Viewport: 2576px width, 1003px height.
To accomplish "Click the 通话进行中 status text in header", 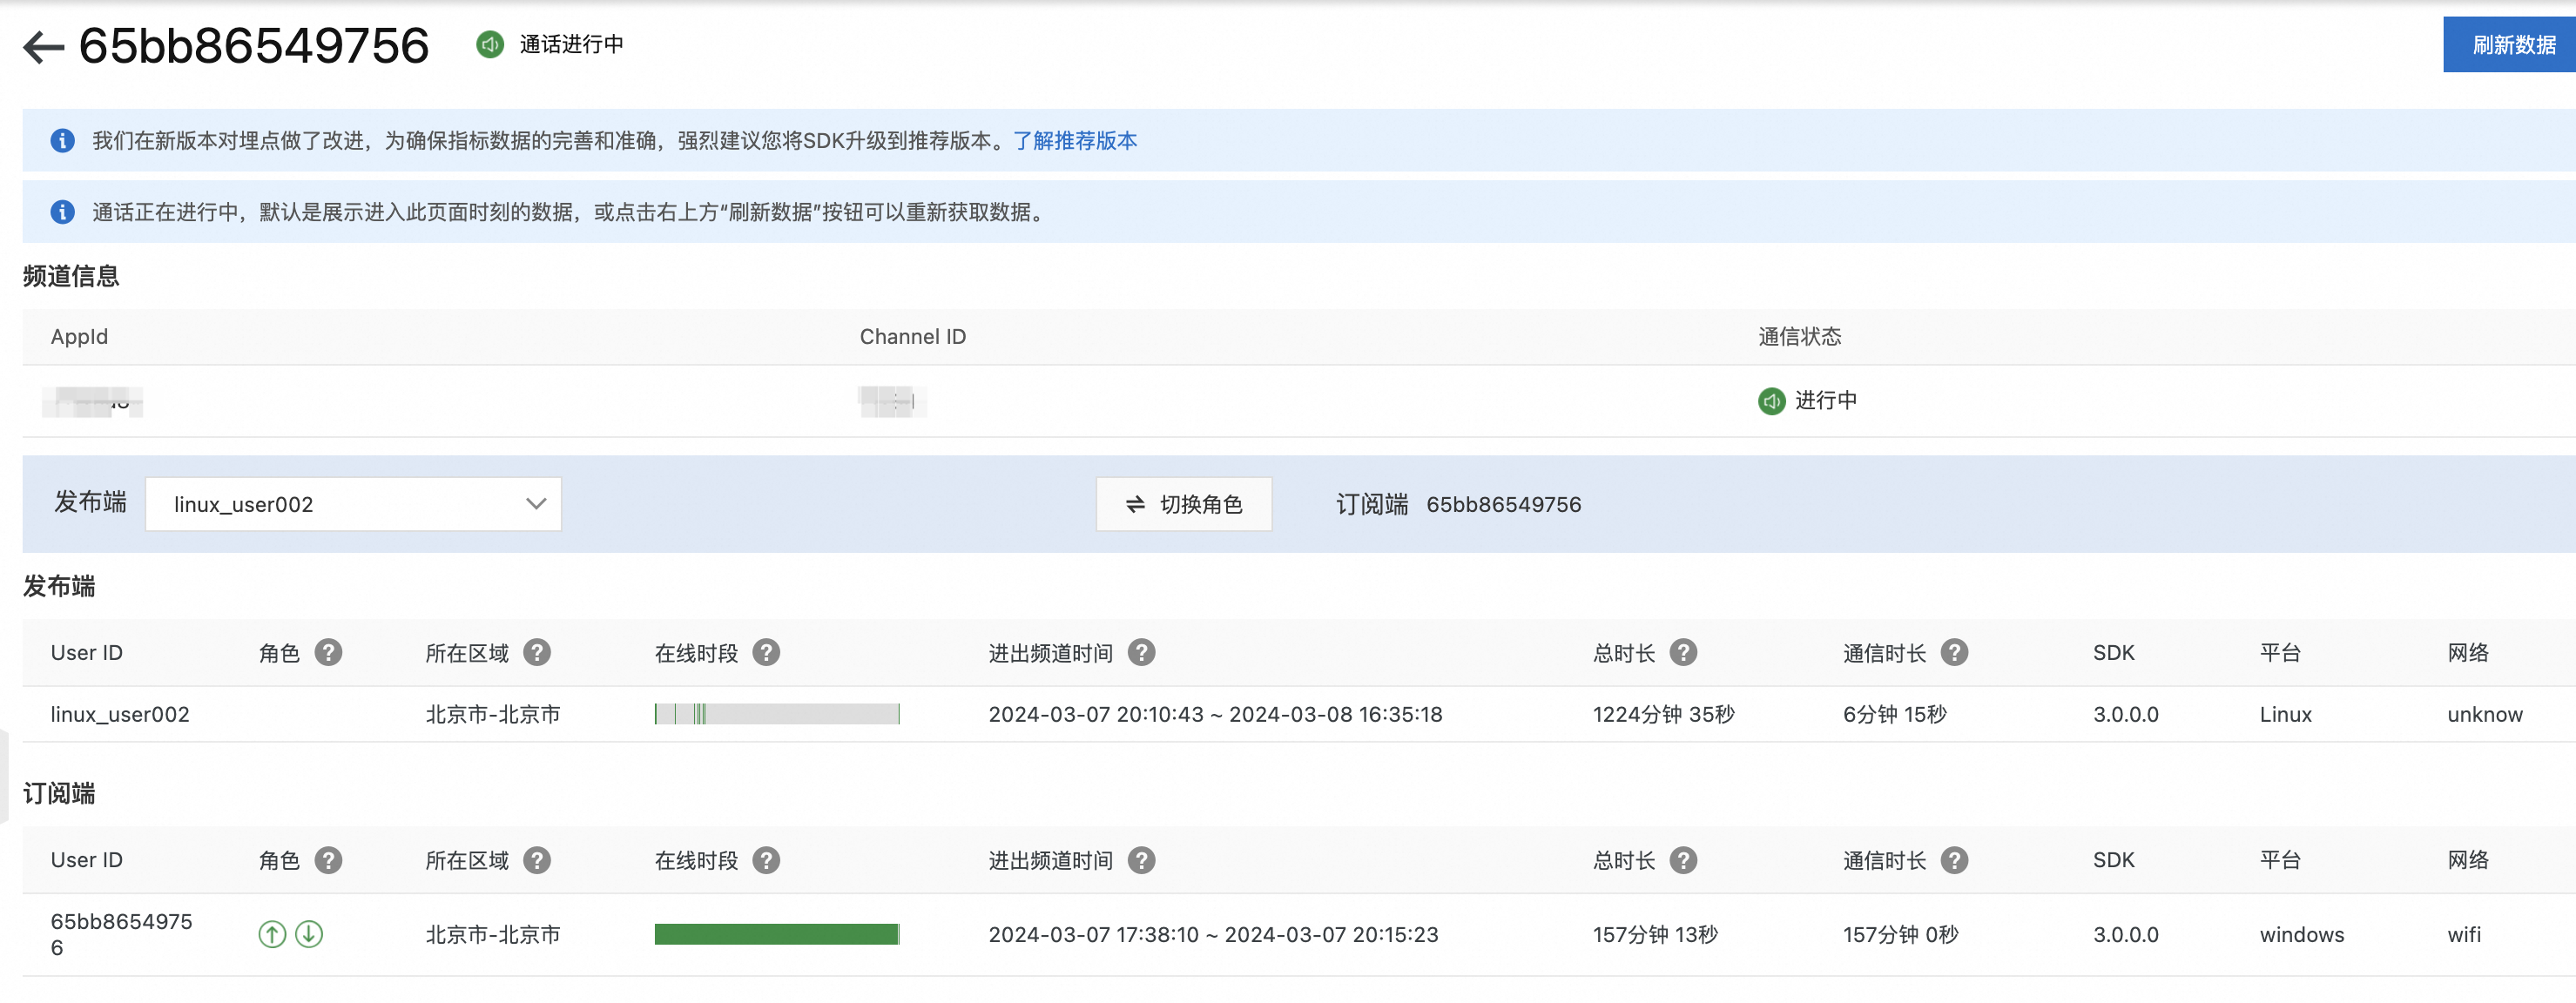I will pos(571,44).
